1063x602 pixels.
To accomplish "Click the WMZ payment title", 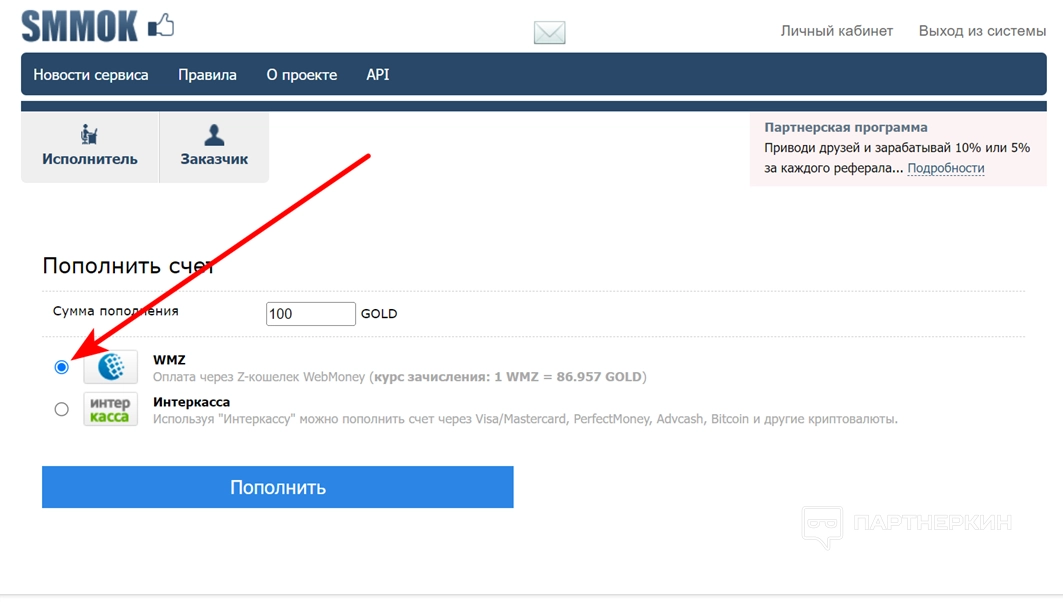I will coord(169,360).
